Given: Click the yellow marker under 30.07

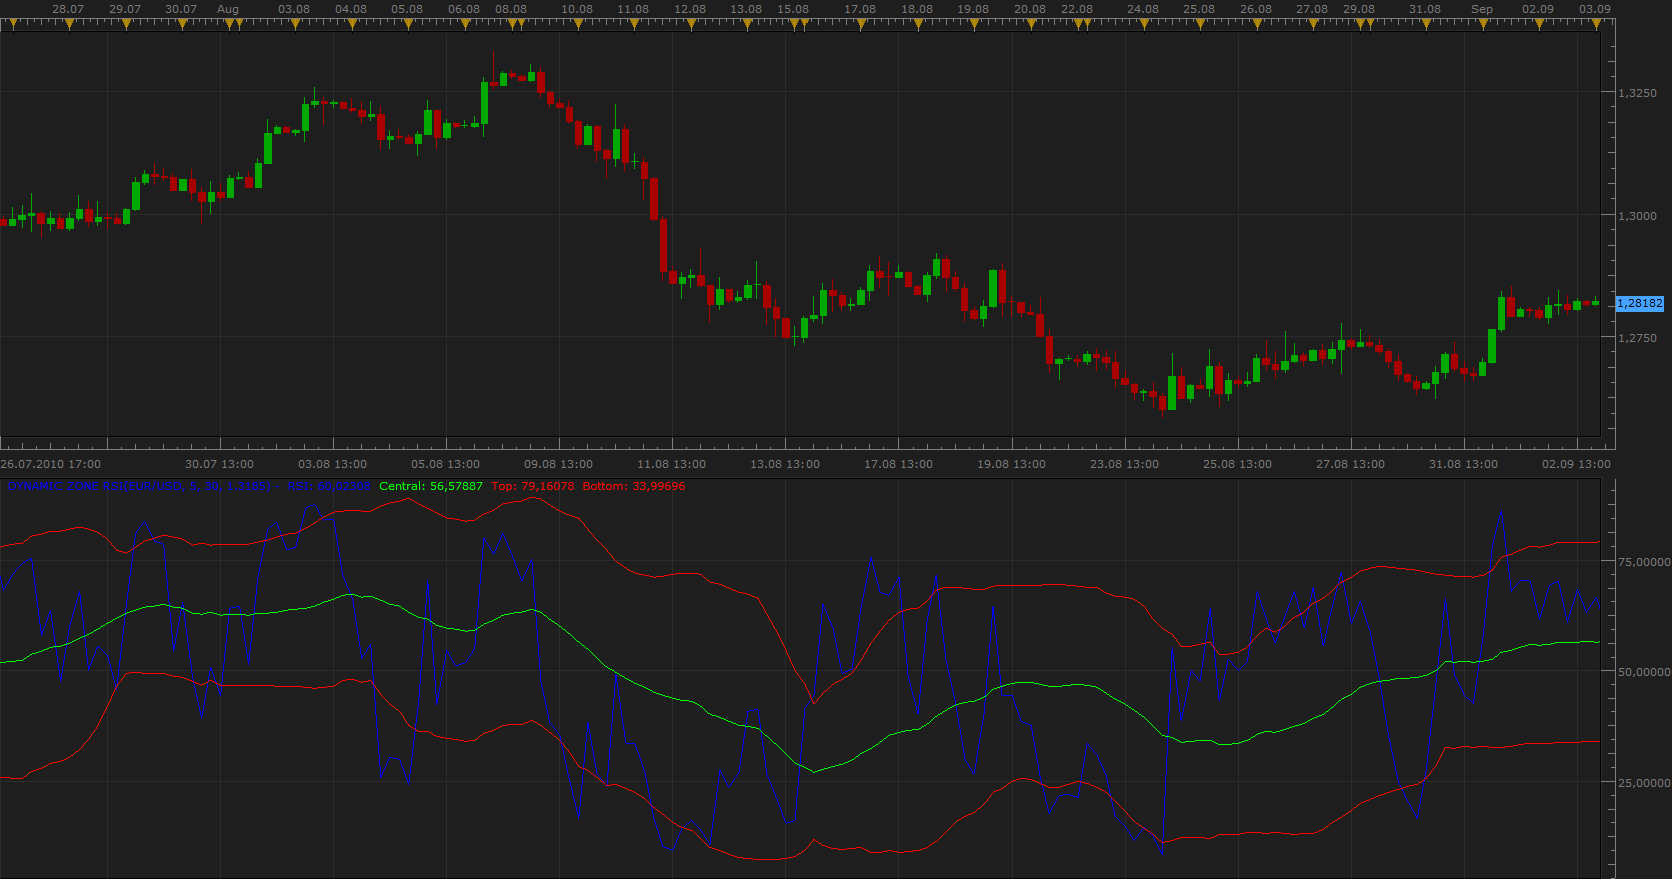Looking at the screenshot, I should click(x=182, y=24).
